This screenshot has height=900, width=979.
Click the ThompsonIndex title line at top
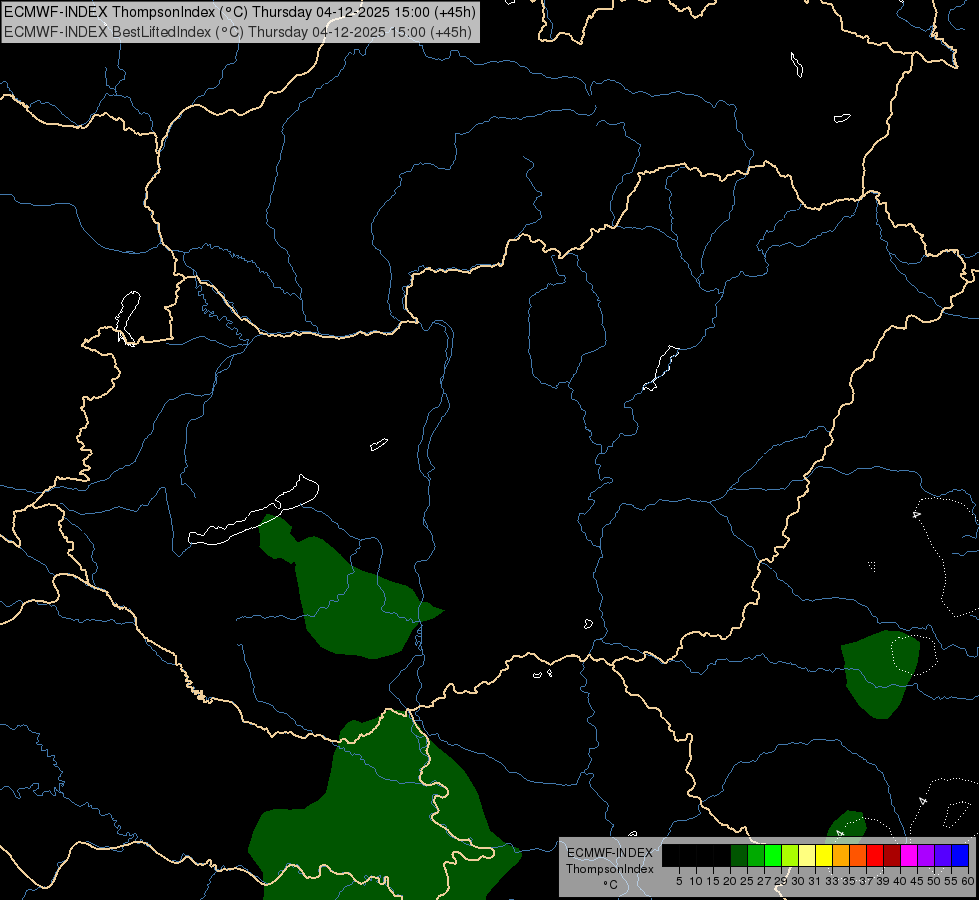point(240,11)
